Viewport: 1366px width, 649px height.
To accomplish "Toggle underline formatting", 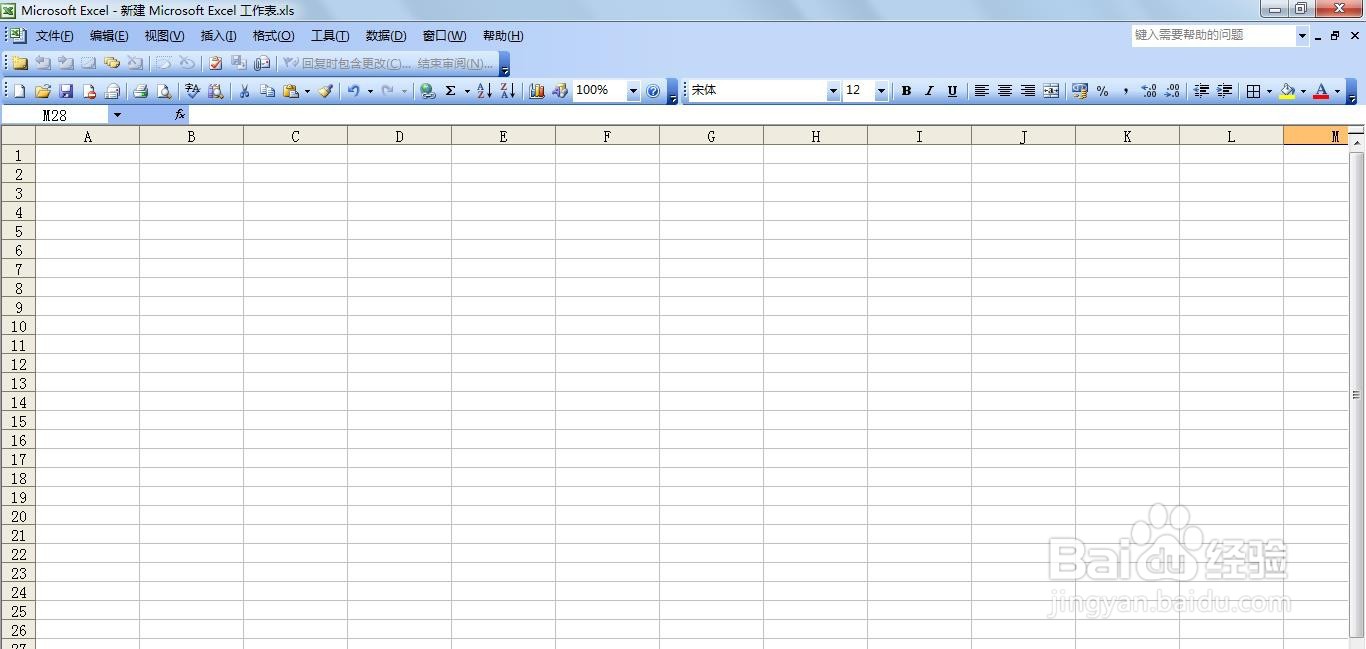I will 952,91.
